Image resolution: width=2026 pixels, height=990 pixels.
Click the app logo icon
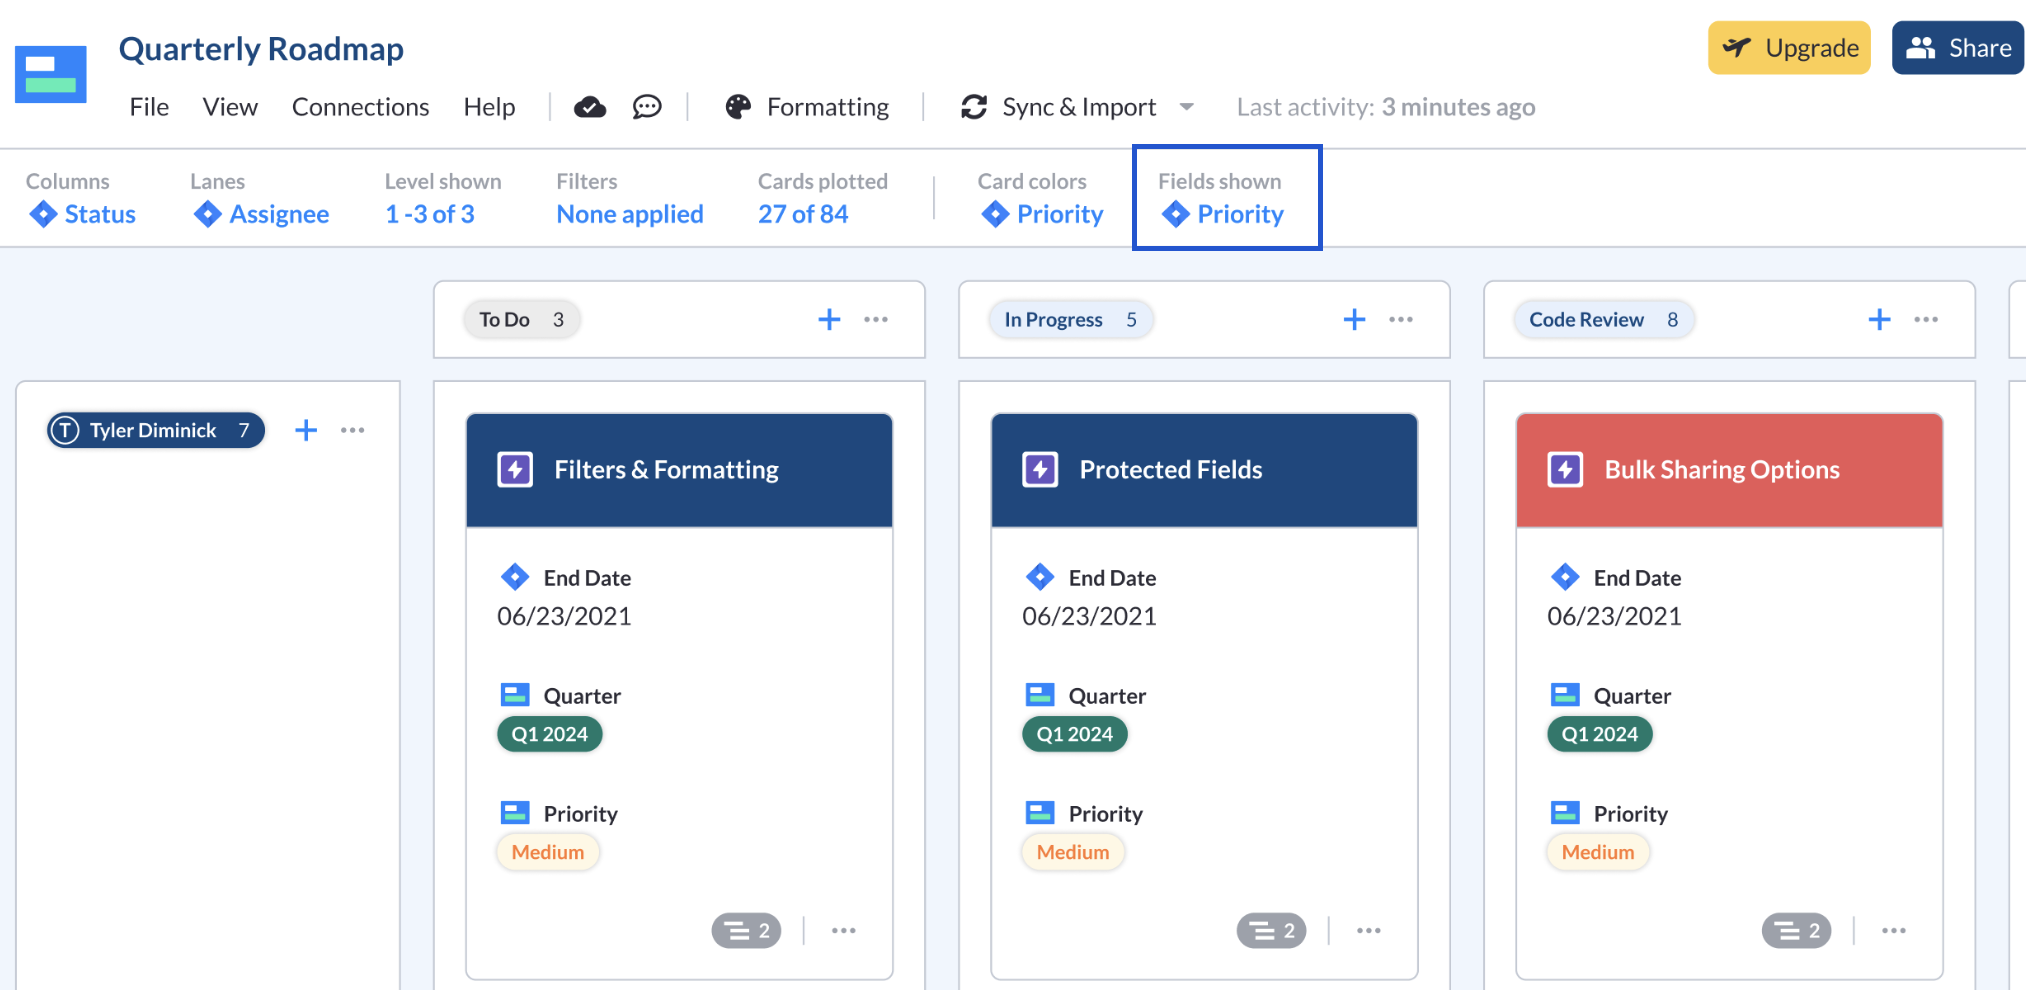pos(51,74)
